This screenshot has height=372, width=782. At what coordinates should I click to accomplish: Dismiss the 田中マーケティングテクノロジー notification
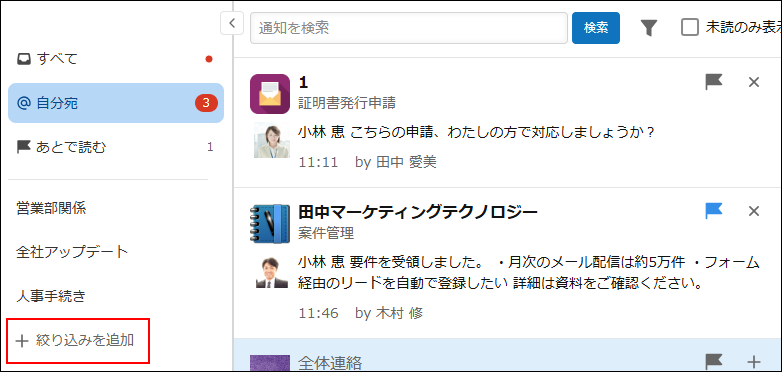[x=754, y=211]
